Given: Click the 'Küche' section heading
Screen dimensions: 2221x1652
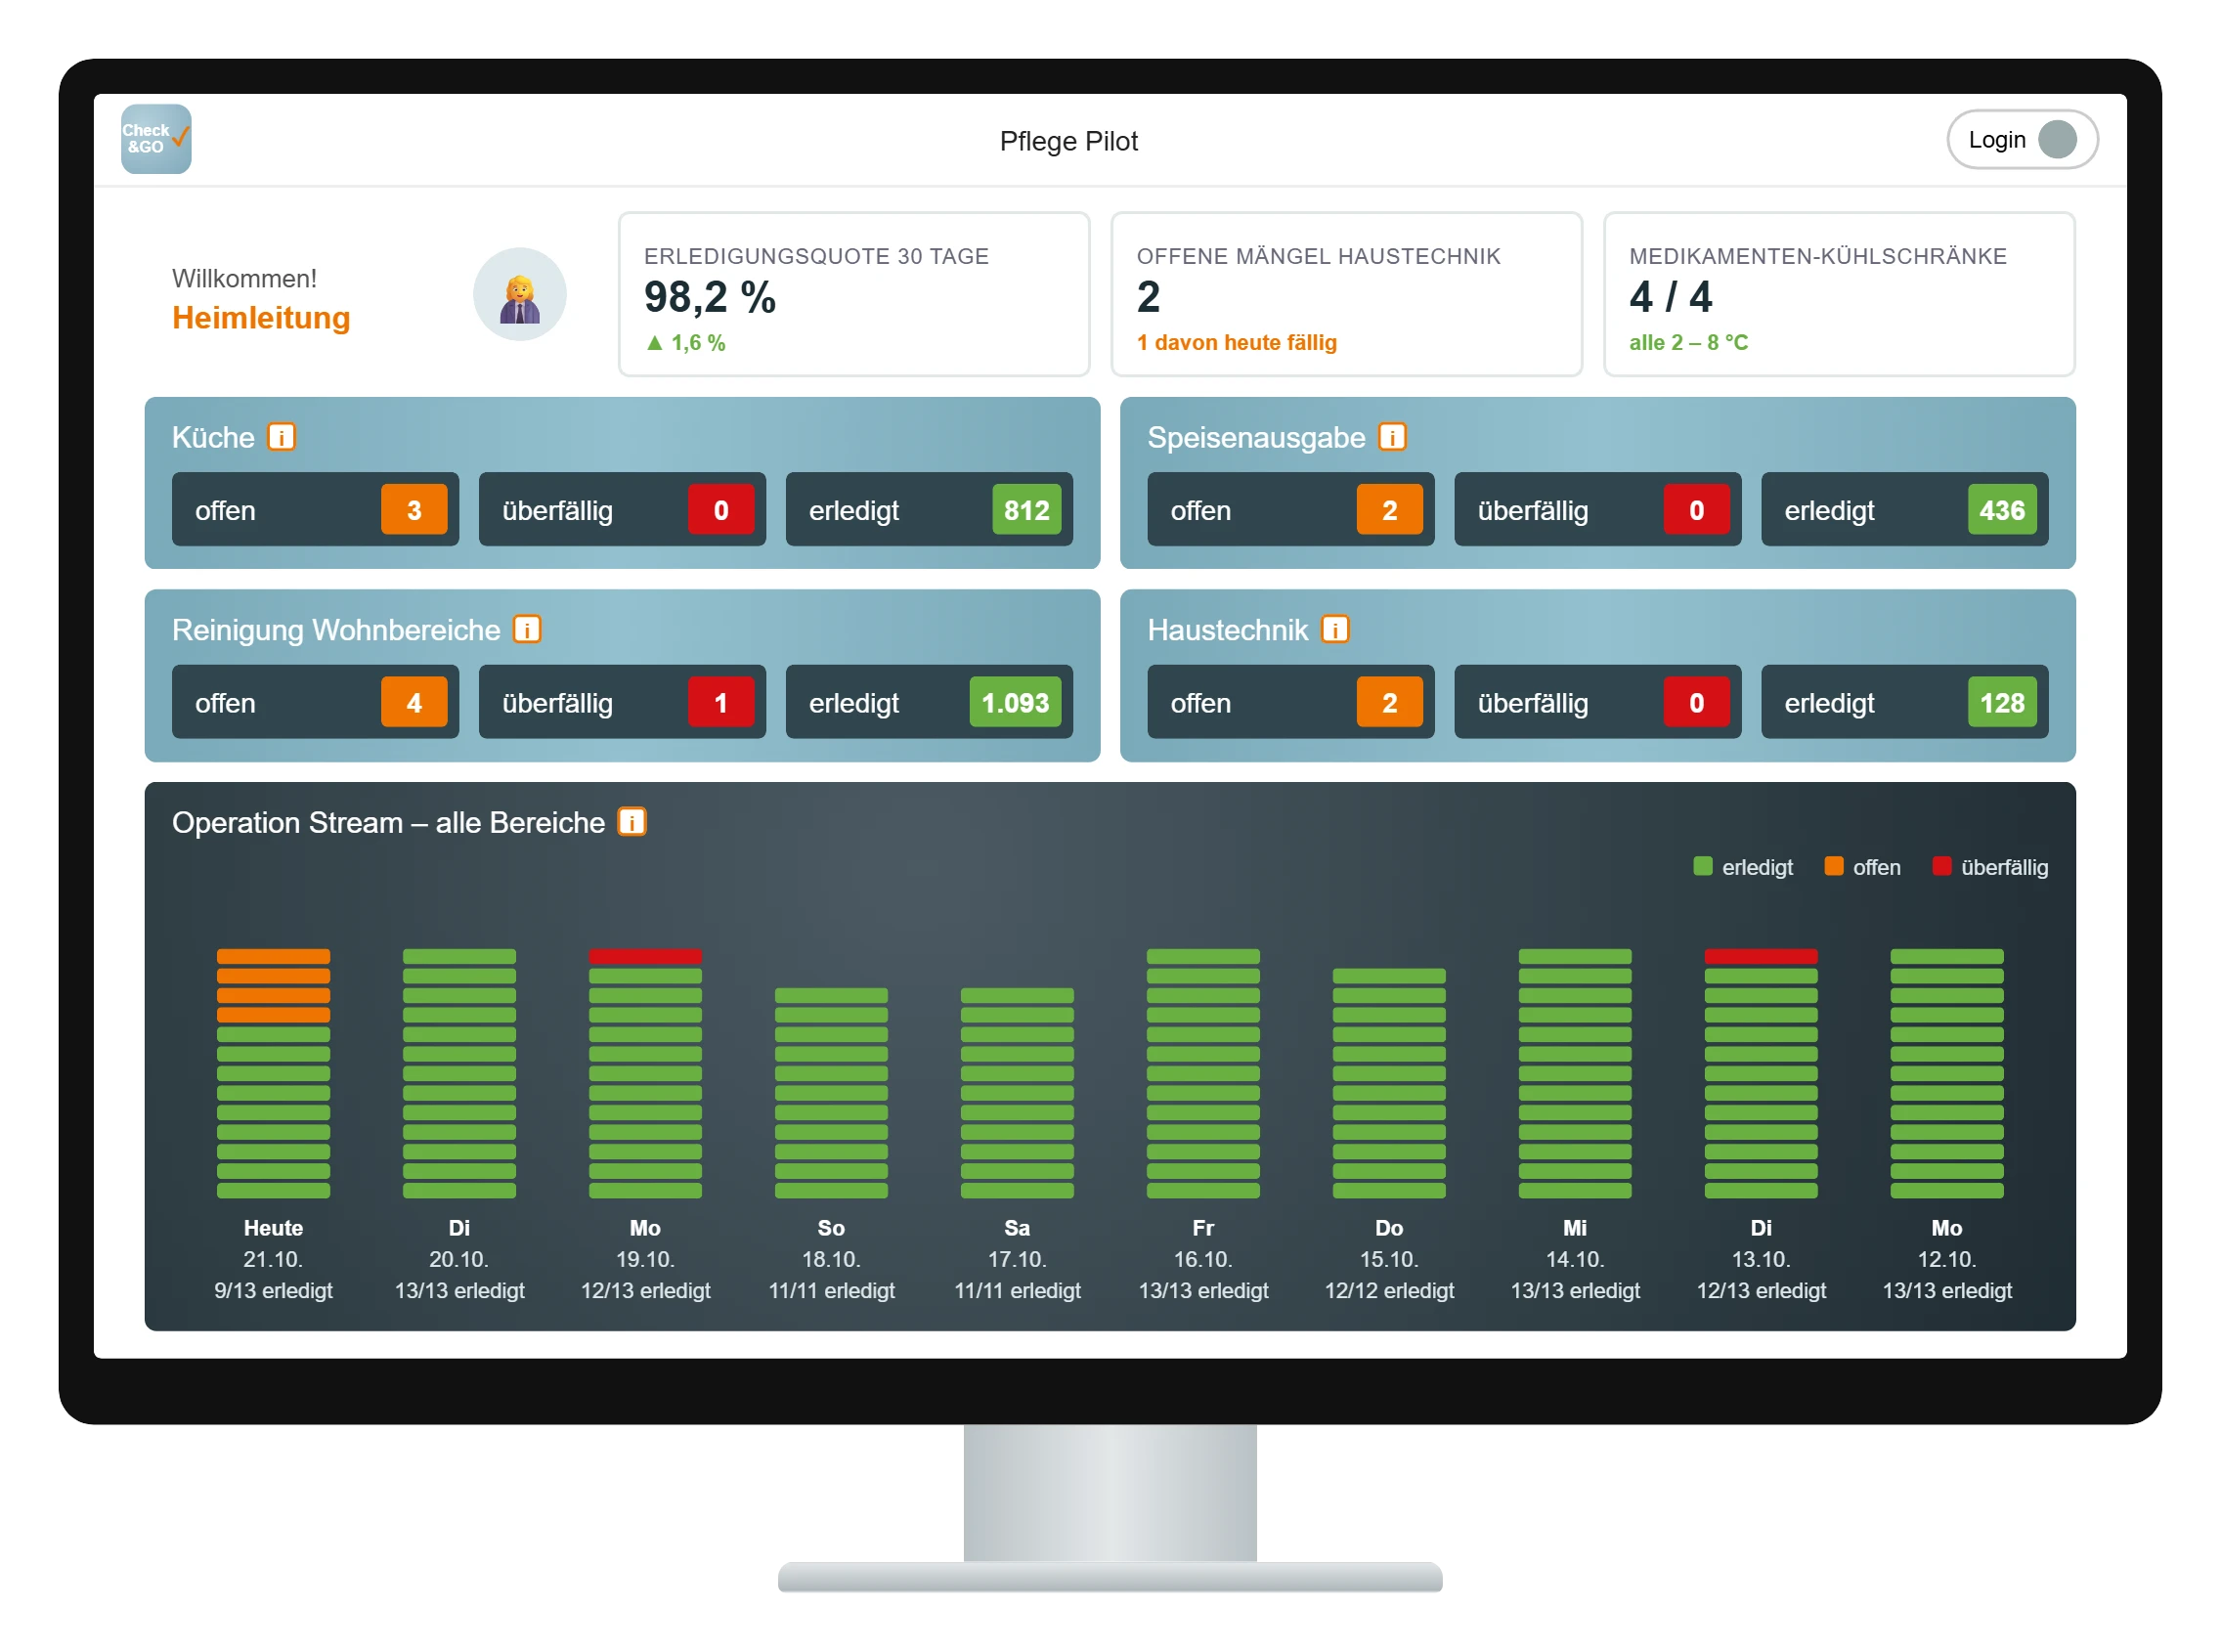Looking at the screenshot, I should click(213, 438).
